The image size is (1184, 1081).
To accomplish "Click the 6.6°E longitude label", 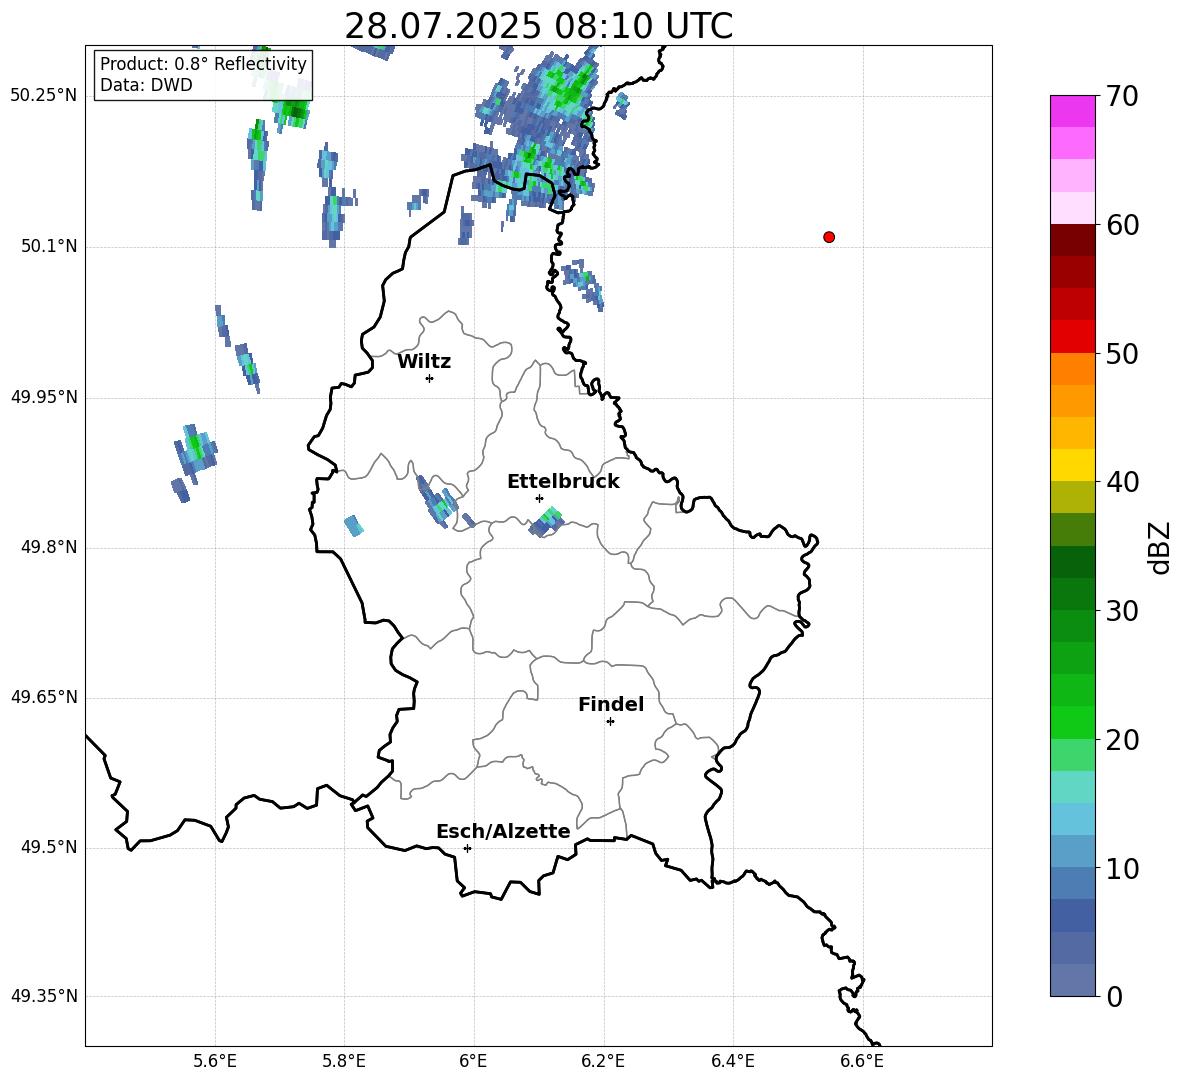I will (862, 1061).
